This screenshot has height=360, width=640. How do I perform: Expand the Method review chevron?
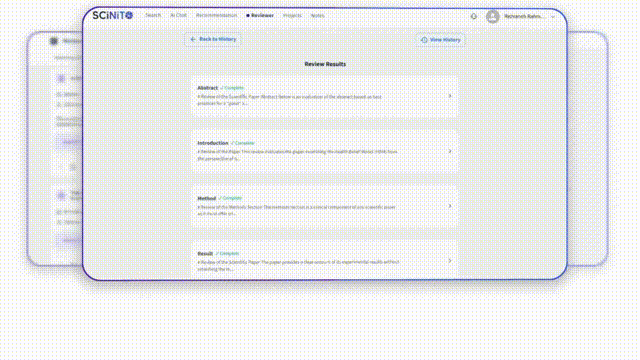click(x=450, y=206)
